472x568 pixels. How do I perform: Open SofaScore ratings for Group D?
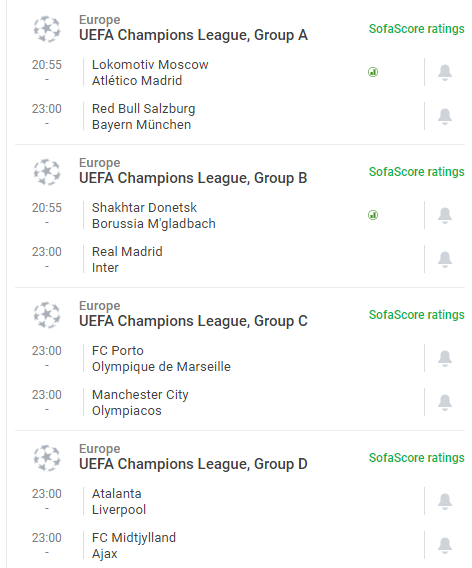416,458
